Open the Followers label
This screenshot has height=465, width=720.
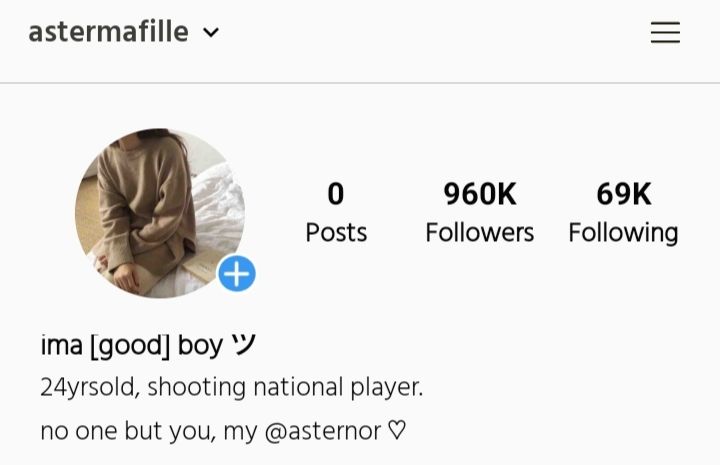click(479, 232)
